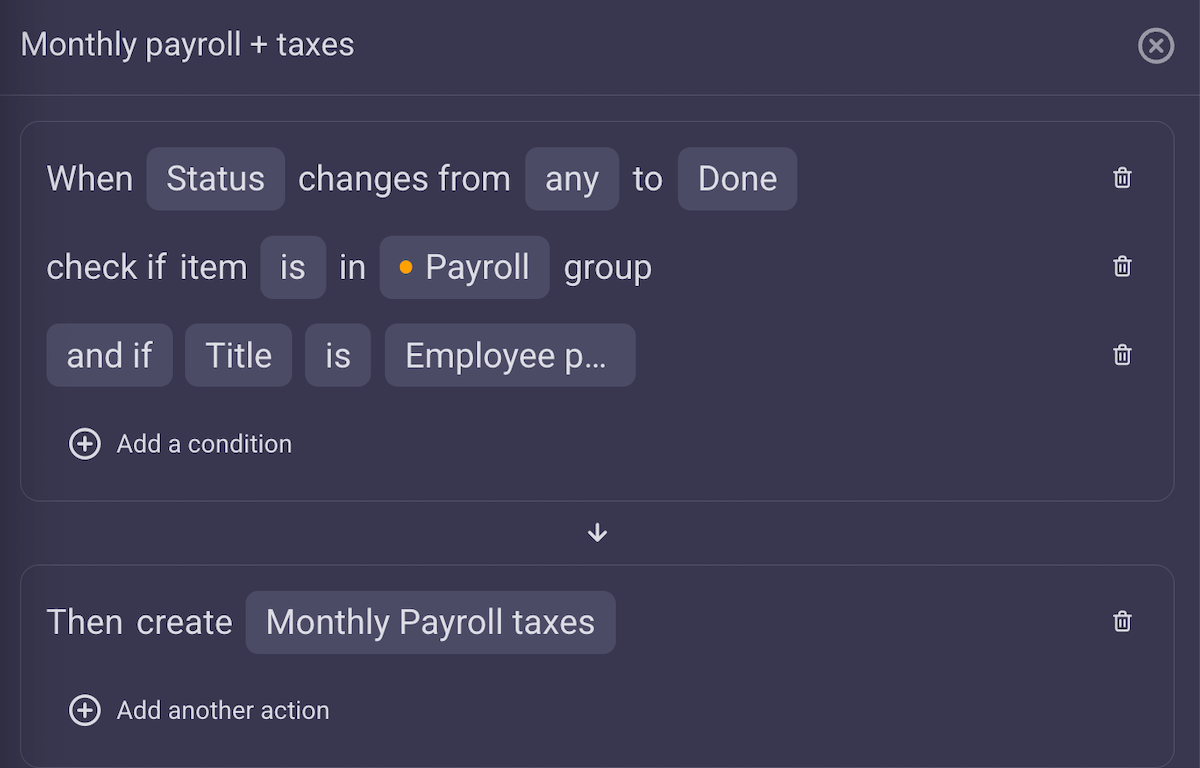The width and height of the screenshot is (1200, 768).
Task: Click the Monthly payroll + taxes title
Action: point(188,44)
